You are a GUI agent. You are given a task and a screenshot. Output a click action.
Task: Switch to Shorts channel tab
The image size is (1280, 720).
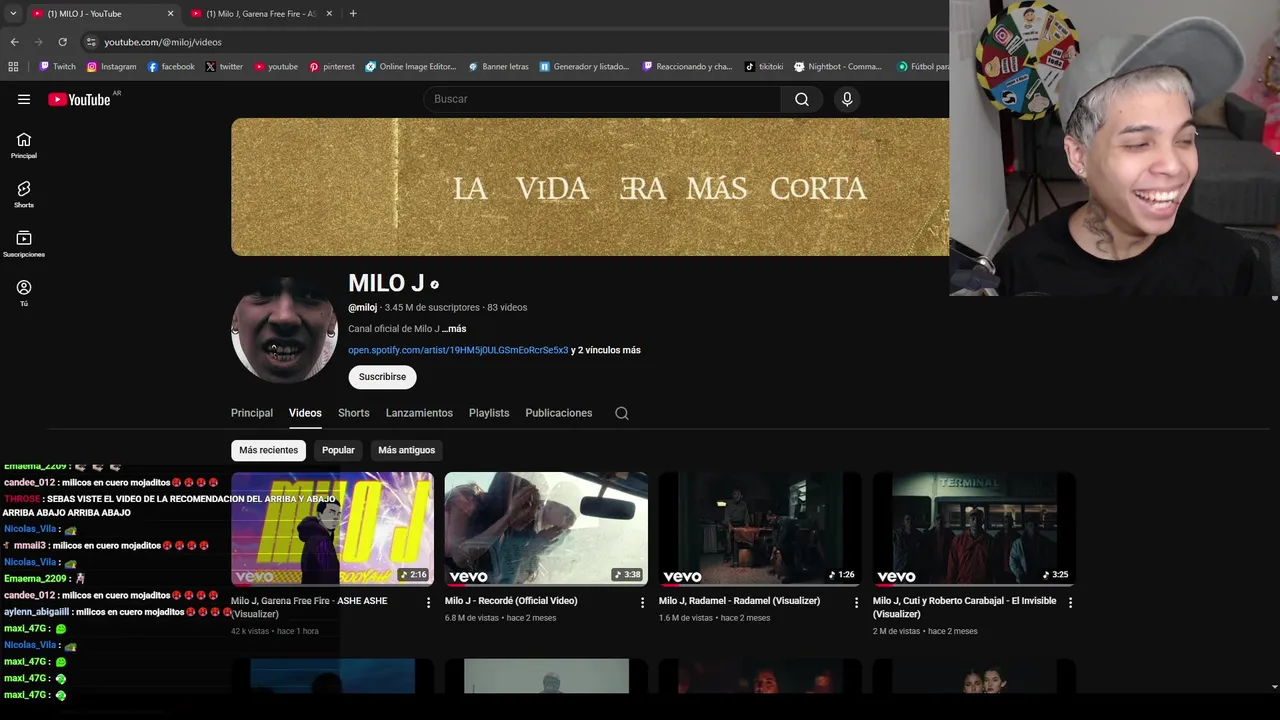pyautogui.click(x=354, y=413)
